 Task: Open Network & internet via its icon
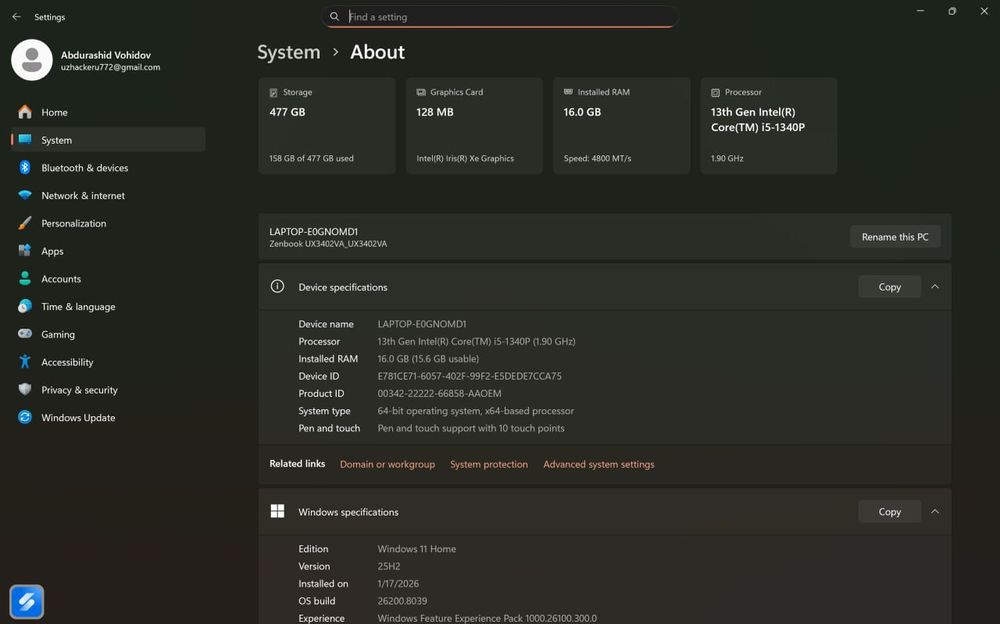tap(25, 196)
